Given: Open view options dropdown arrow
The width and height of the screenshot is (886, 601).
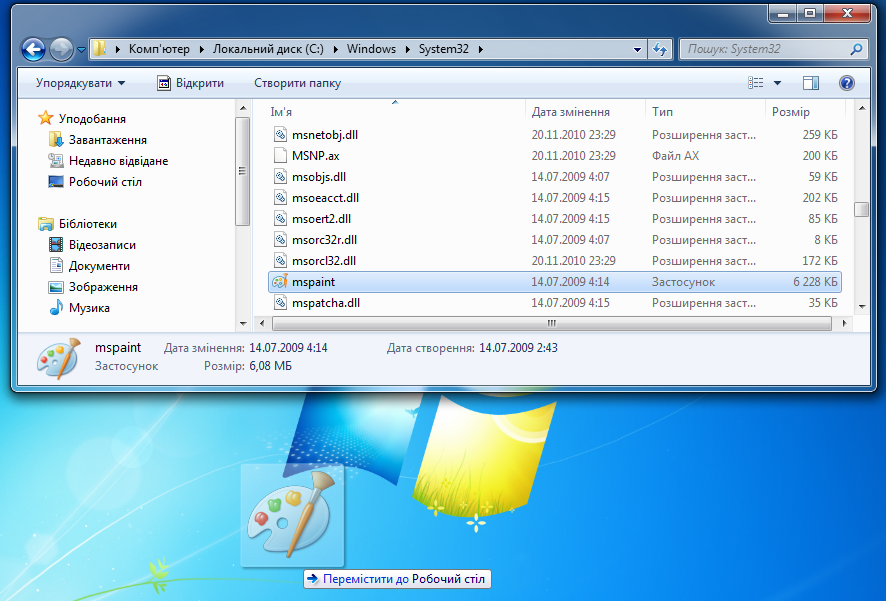Looking at the screenshot, I should 778,83.
